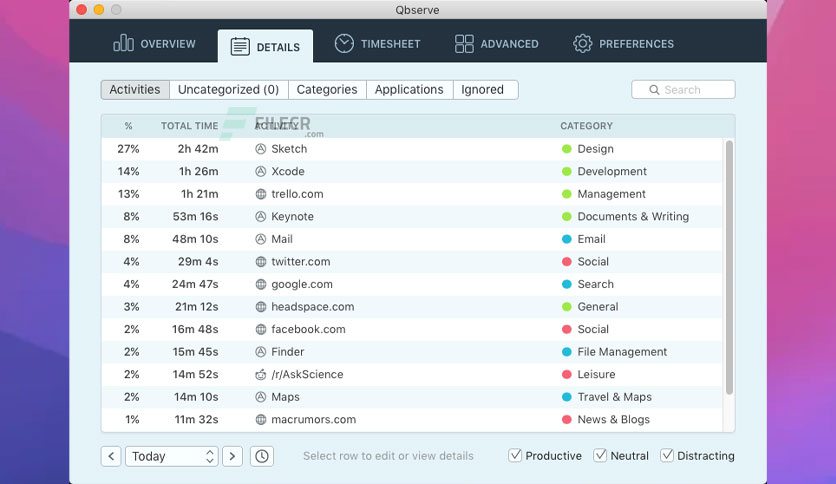Click the activities list vertical scrollbar
This screenshot has width=836, height=484.
click(x=729, y=268)
